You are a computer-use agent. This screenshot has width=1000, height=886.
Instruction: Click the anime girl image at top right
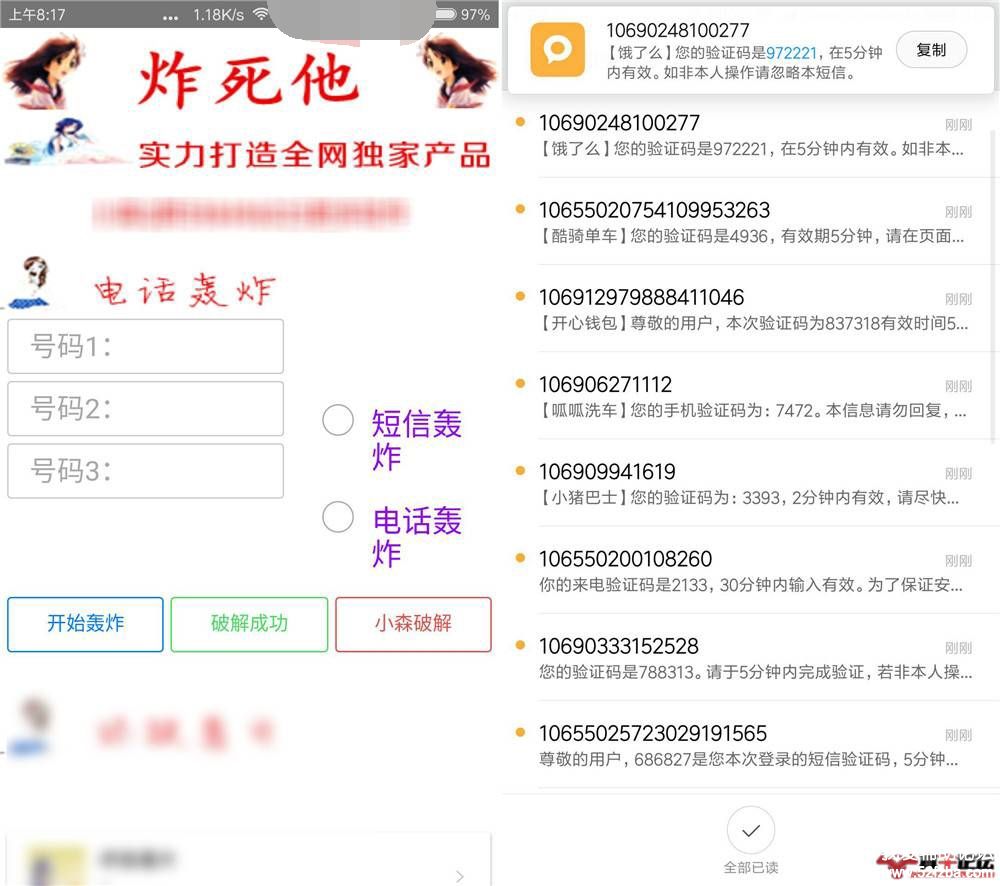pyautogui.click(x=457, y=70)
